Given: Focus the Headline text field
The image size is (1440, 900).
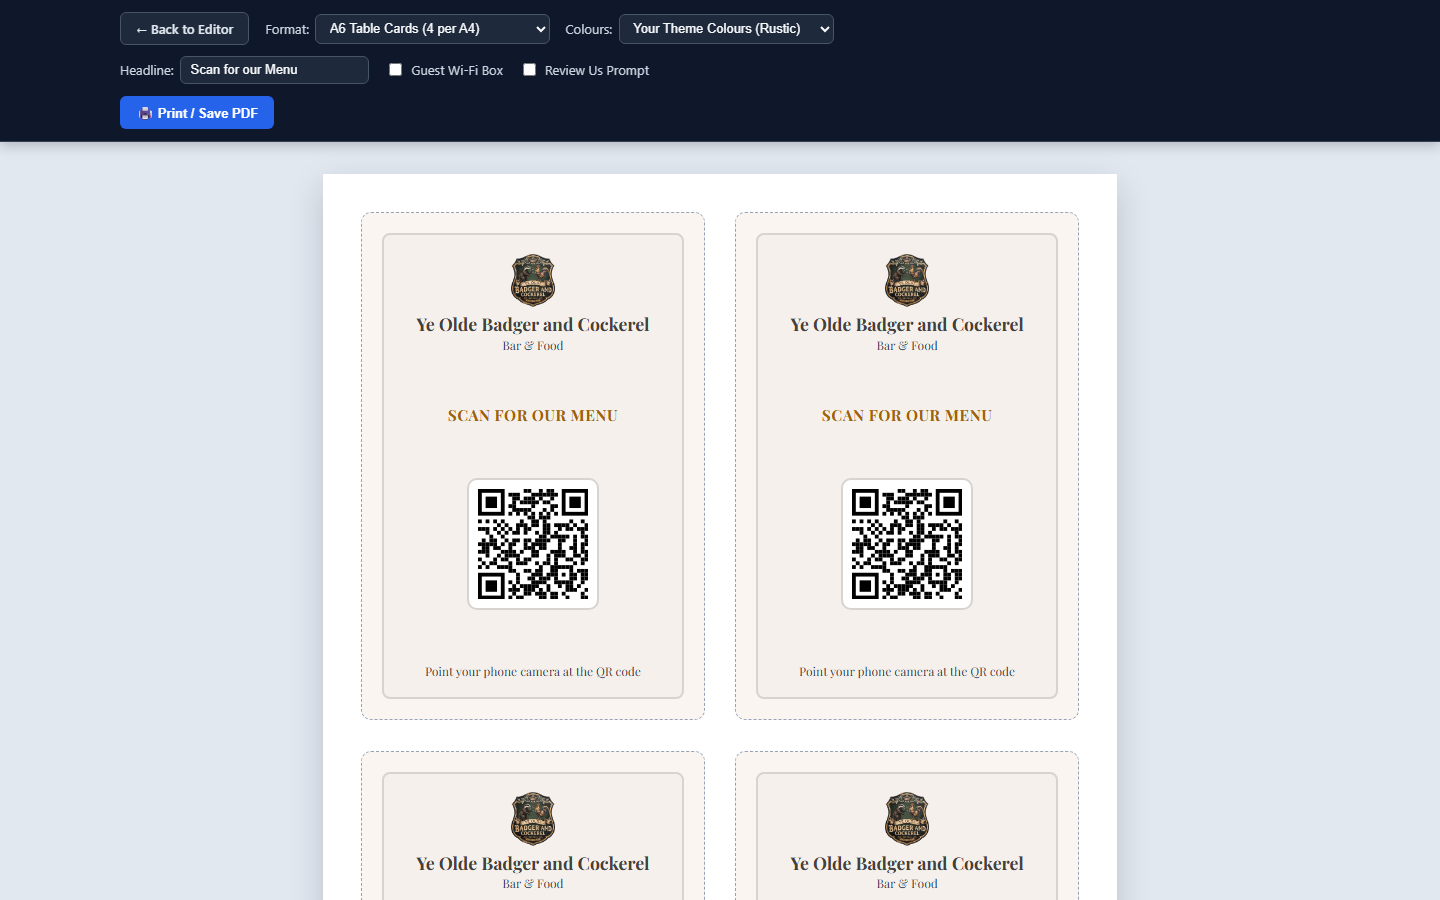Looking at the screenshot, I should 274,70.
